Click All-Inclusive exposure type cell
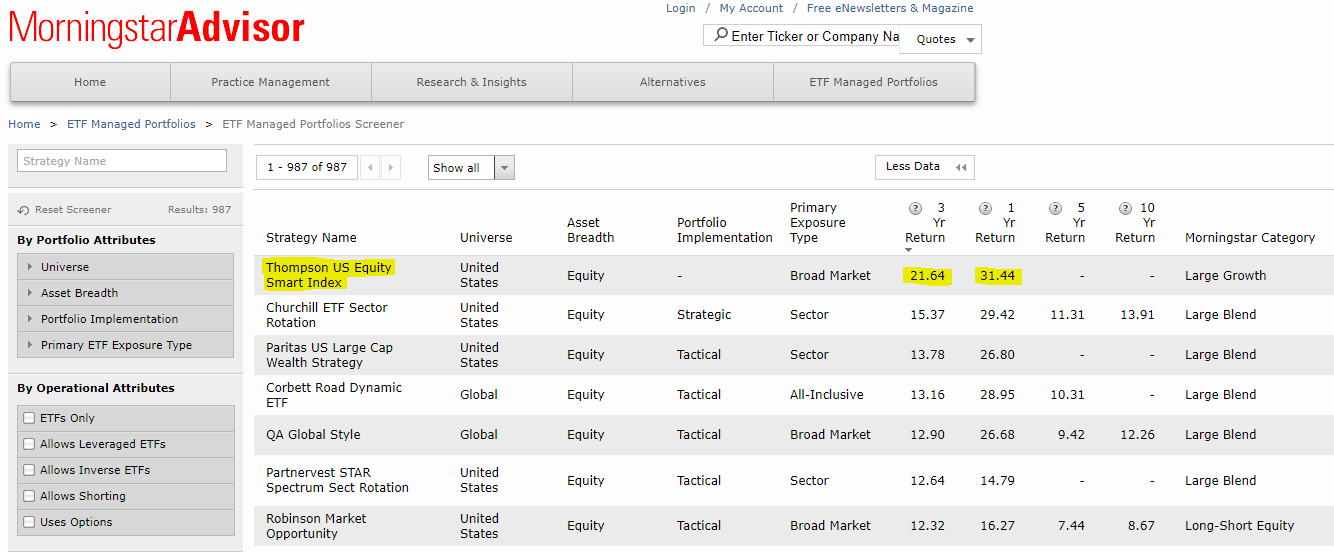1334x553 pixels. 827,395
